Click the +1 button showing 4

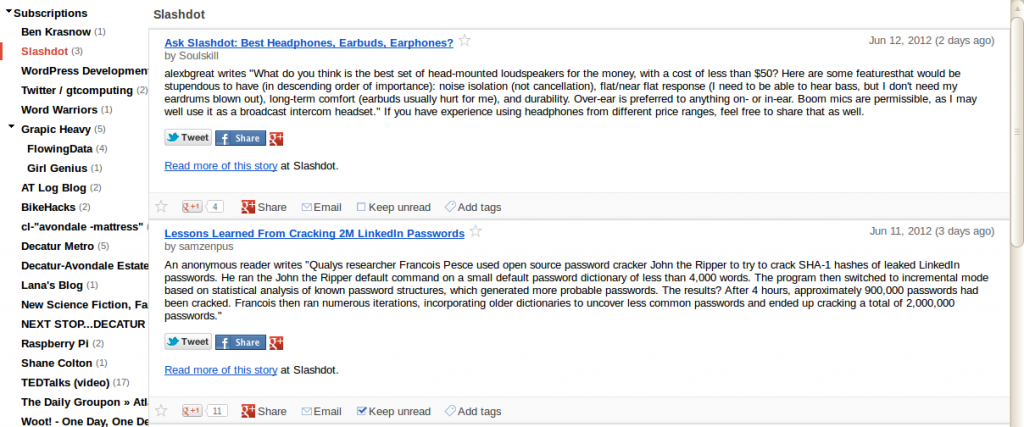(x=202, y=207)
